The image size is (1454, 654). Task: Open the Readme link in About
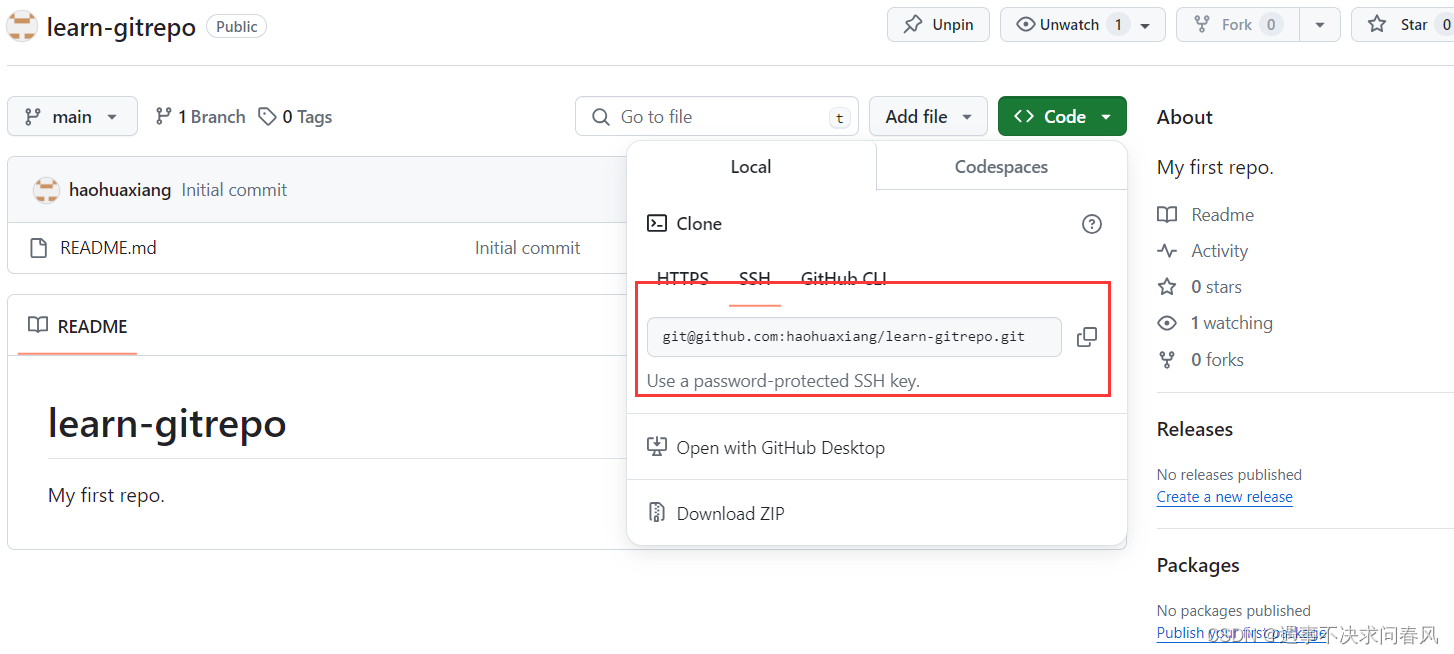pyautogui.click(x=1222, y=215)
